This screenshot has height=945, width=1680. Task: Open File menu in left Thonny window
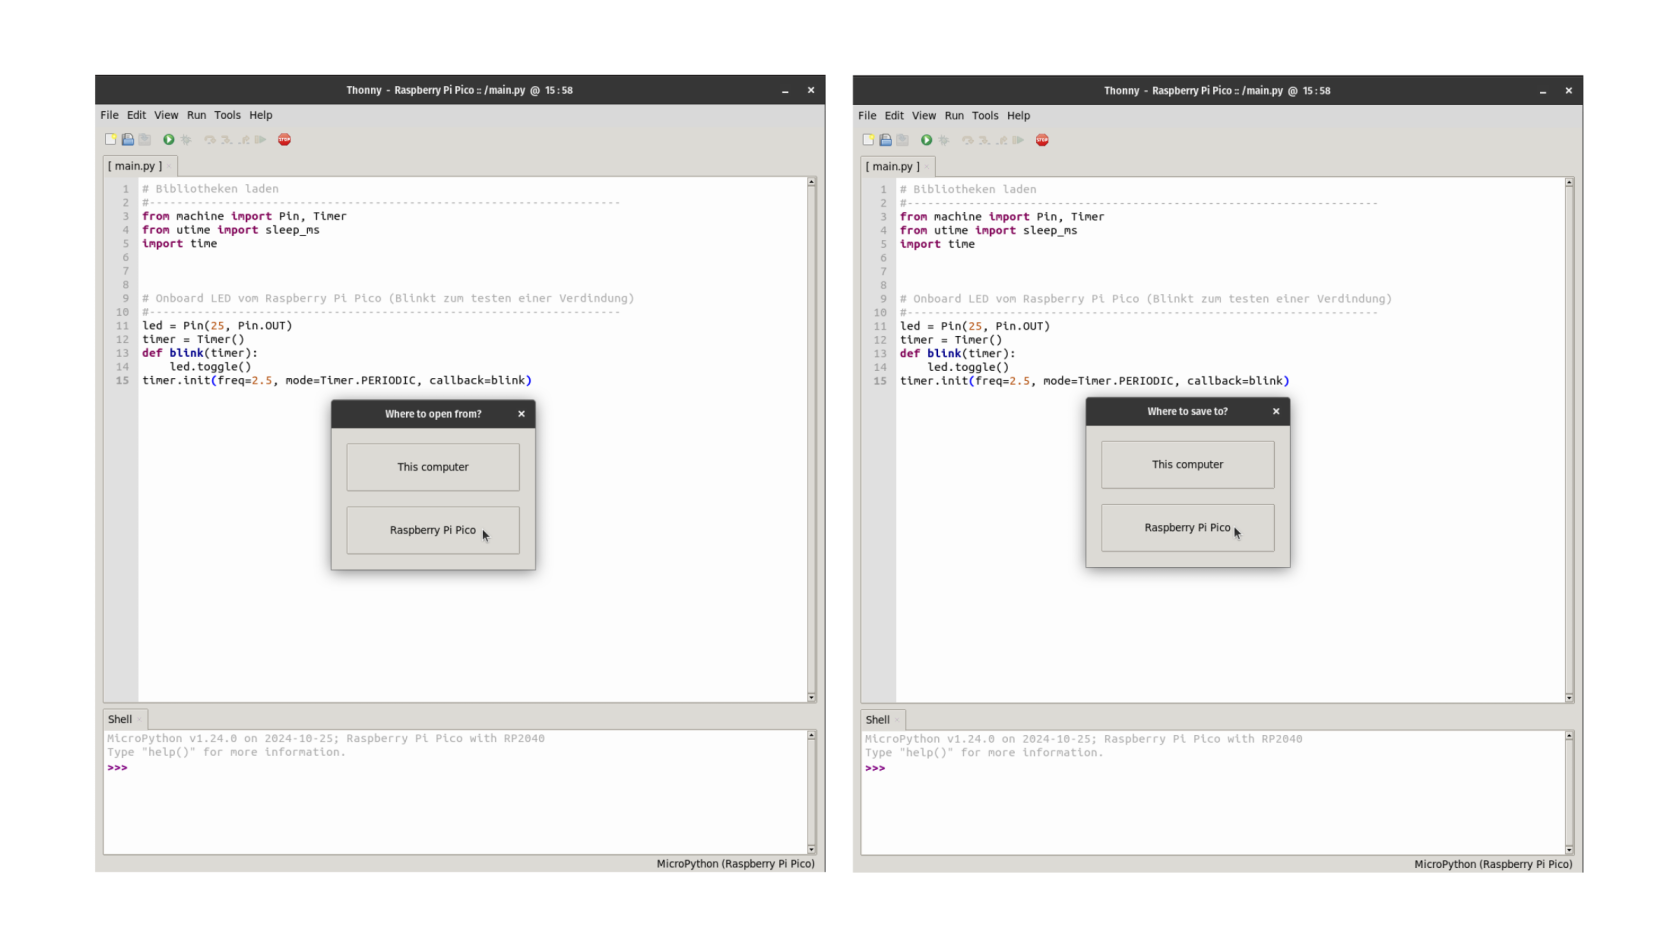pyautogui.click(x=109, y=115)
